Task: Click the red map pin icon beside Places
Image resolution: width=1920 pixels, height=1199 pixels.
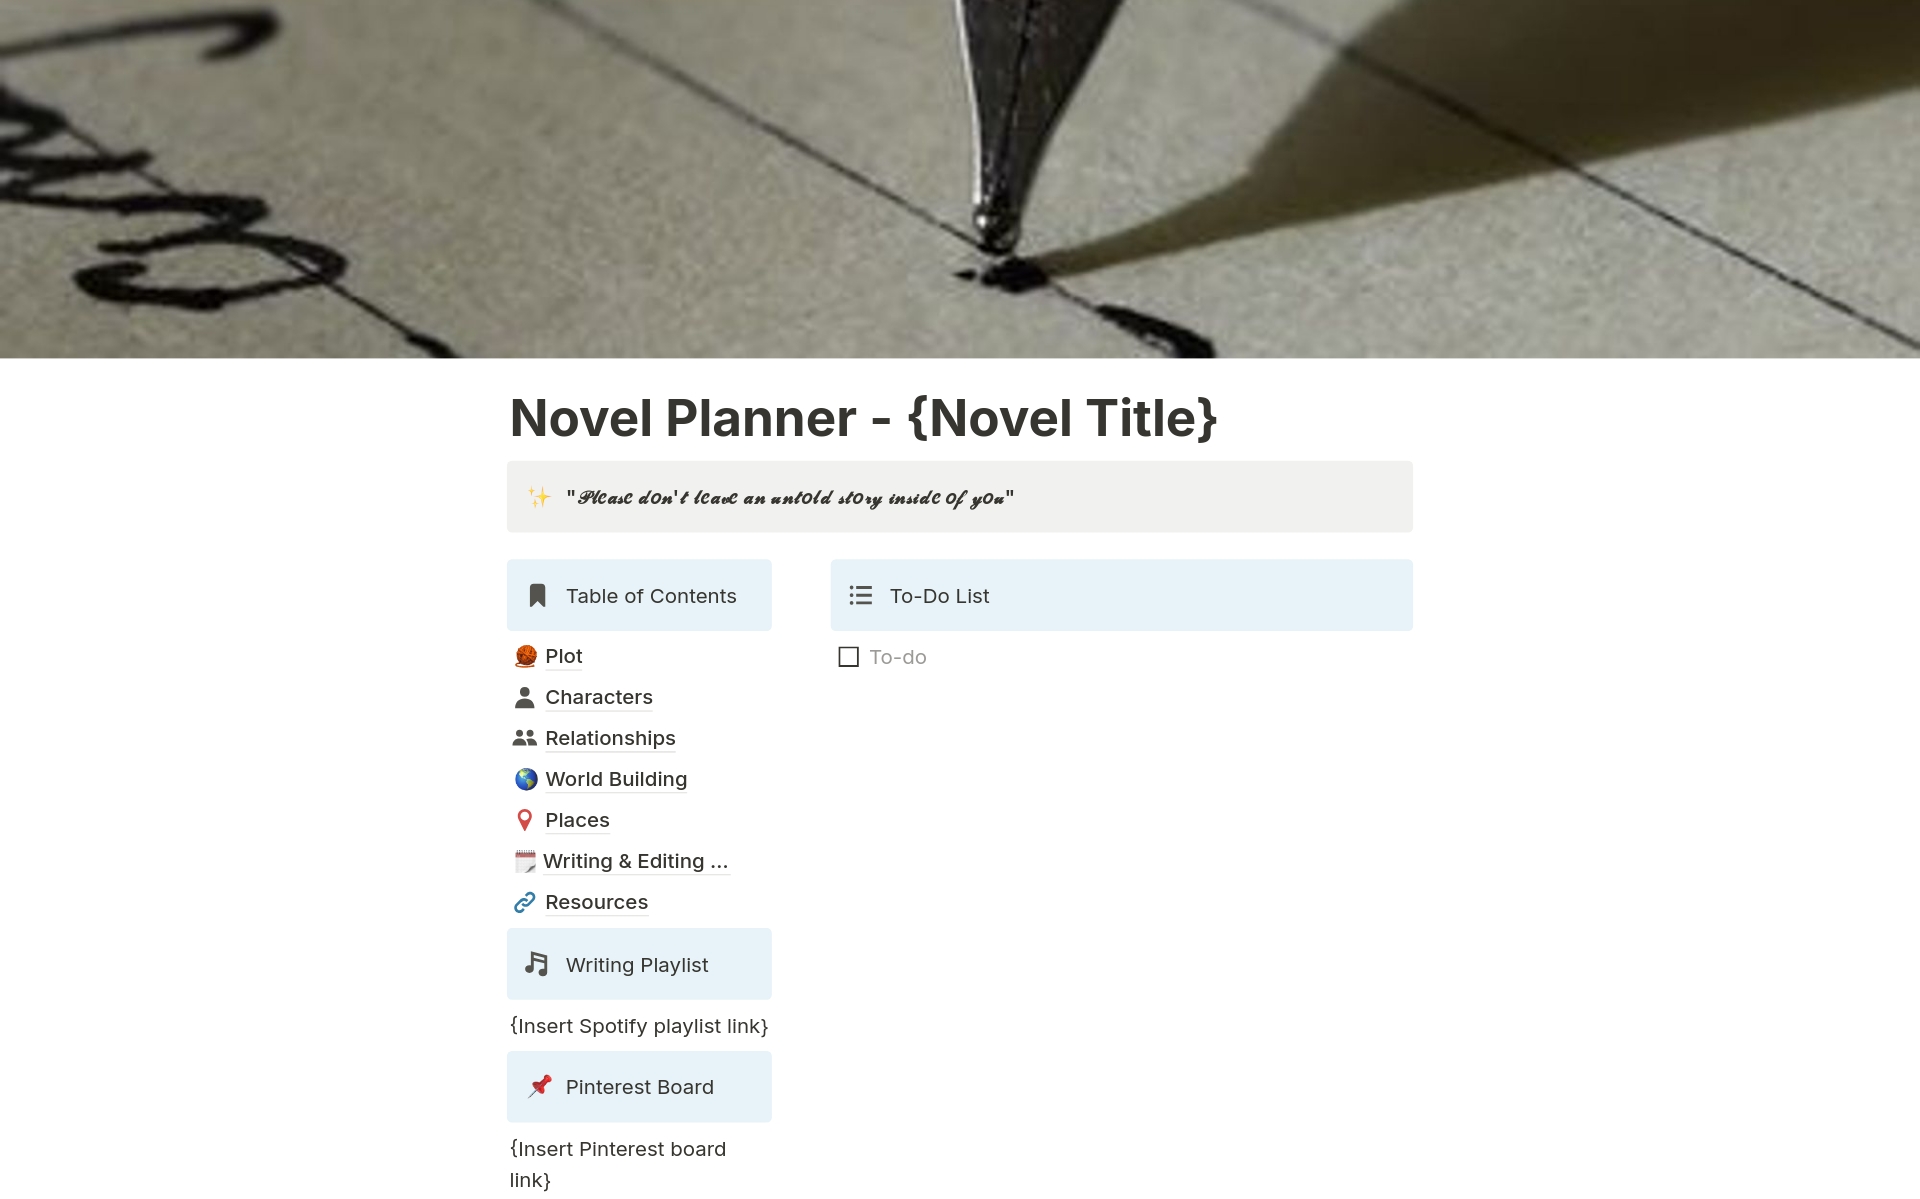Action: tap(525, 820)
